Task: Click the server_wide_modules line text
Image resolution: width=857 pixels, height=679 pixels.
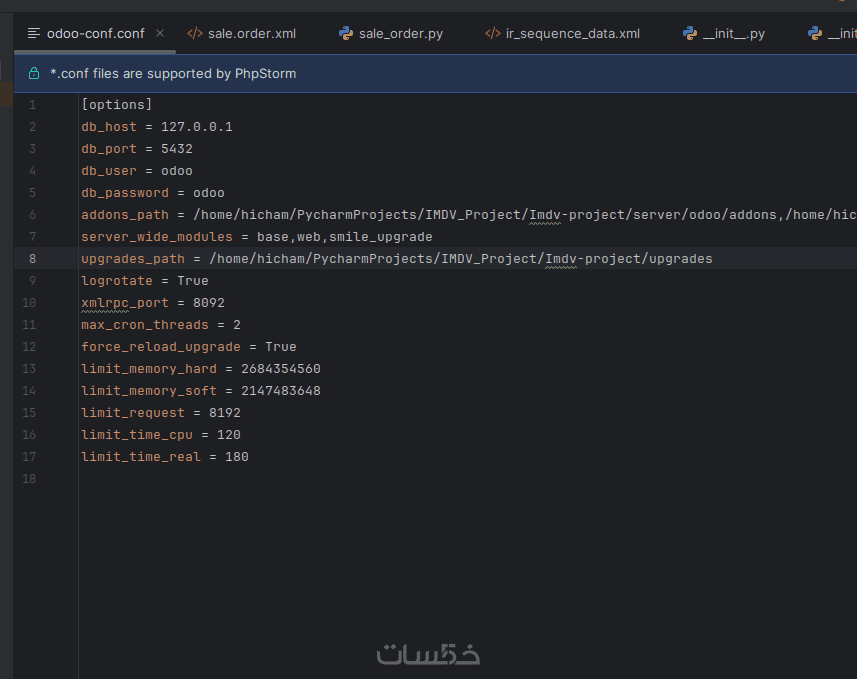Action: coord(256,237)
